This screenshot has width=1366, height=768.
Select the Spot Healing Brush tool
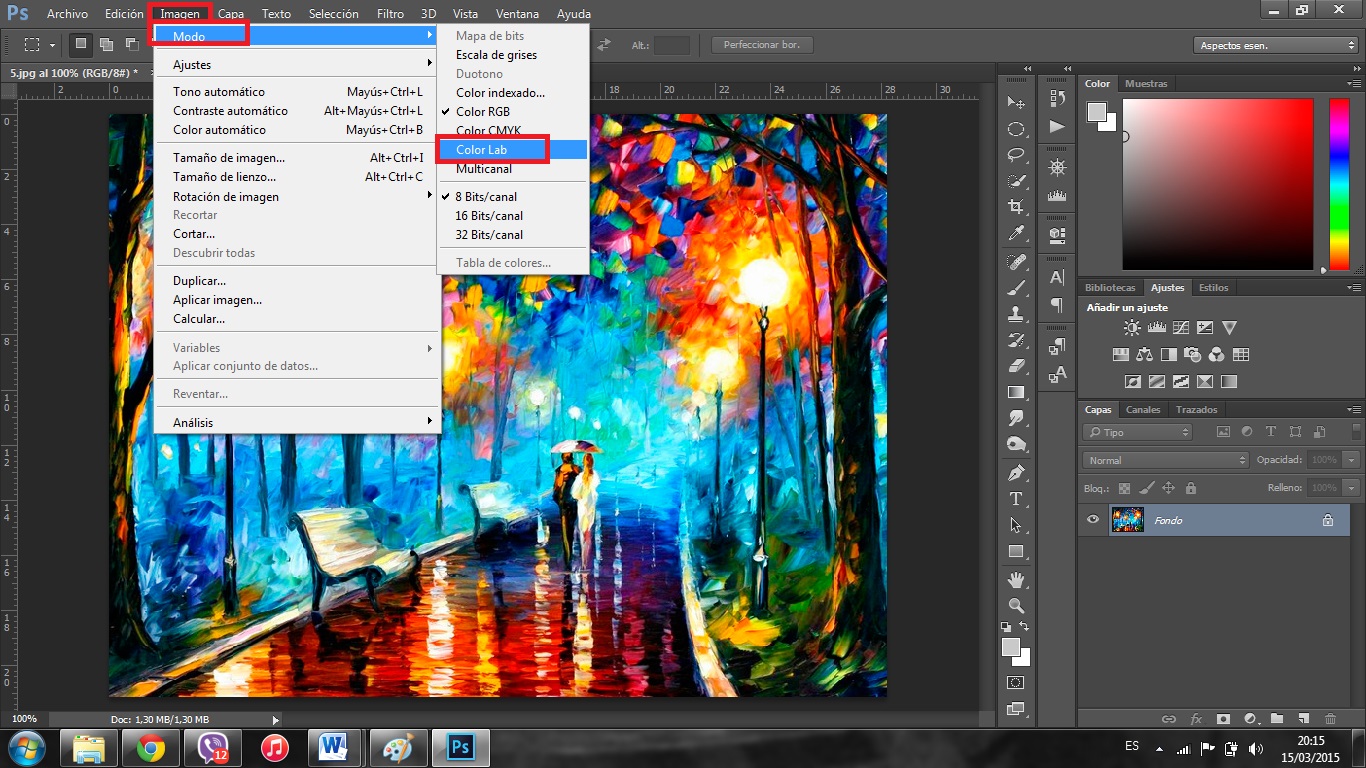click(x=1016, y=262)
